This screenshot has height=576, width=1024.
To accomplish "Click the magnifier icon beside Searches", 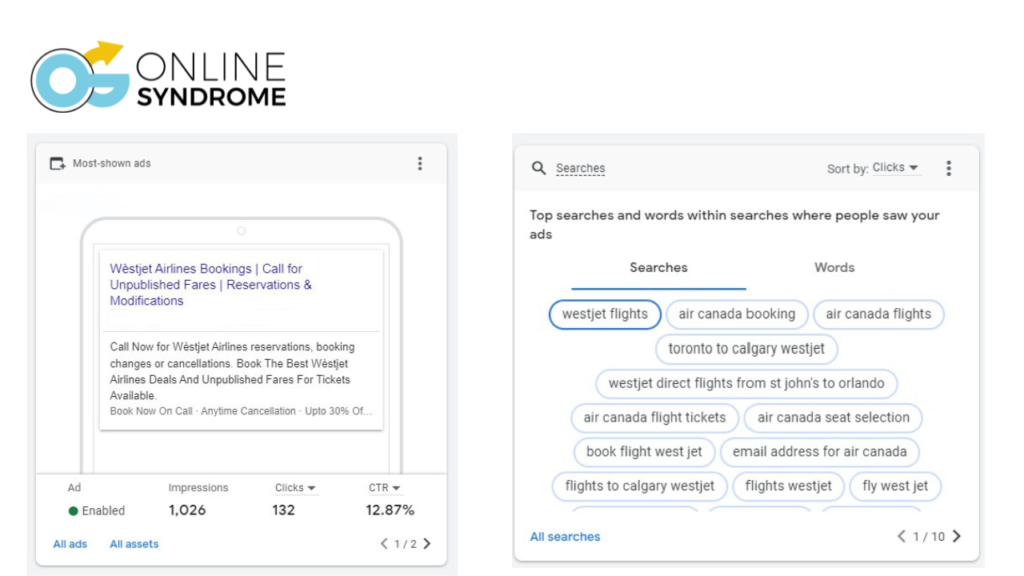I will (x=539, y=168).
